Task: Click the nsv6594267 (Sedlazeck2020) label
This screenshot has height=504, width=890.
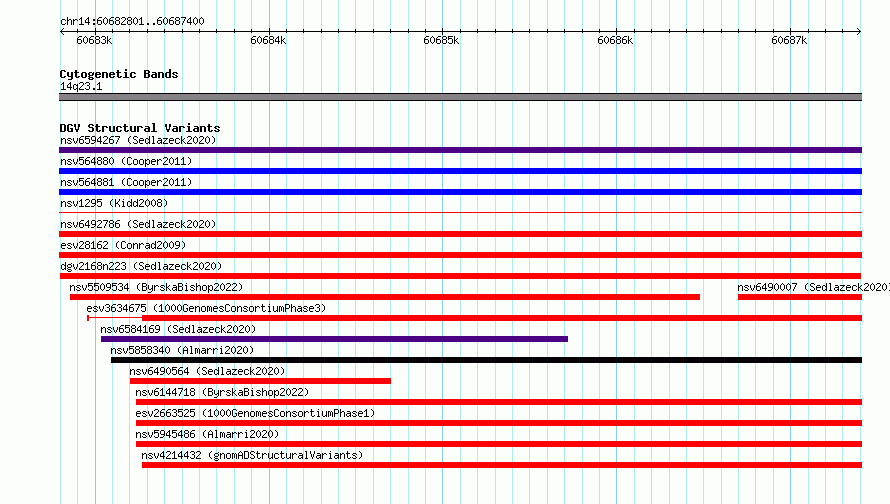Action: pyautogui.click(x=138, y=140)
